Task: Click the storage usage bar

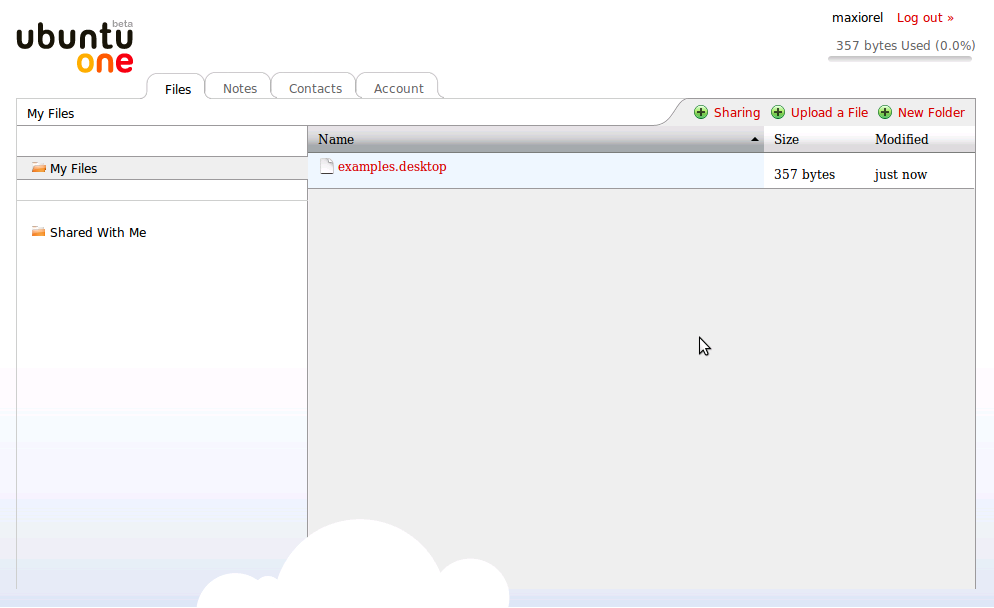Action: 900,59
